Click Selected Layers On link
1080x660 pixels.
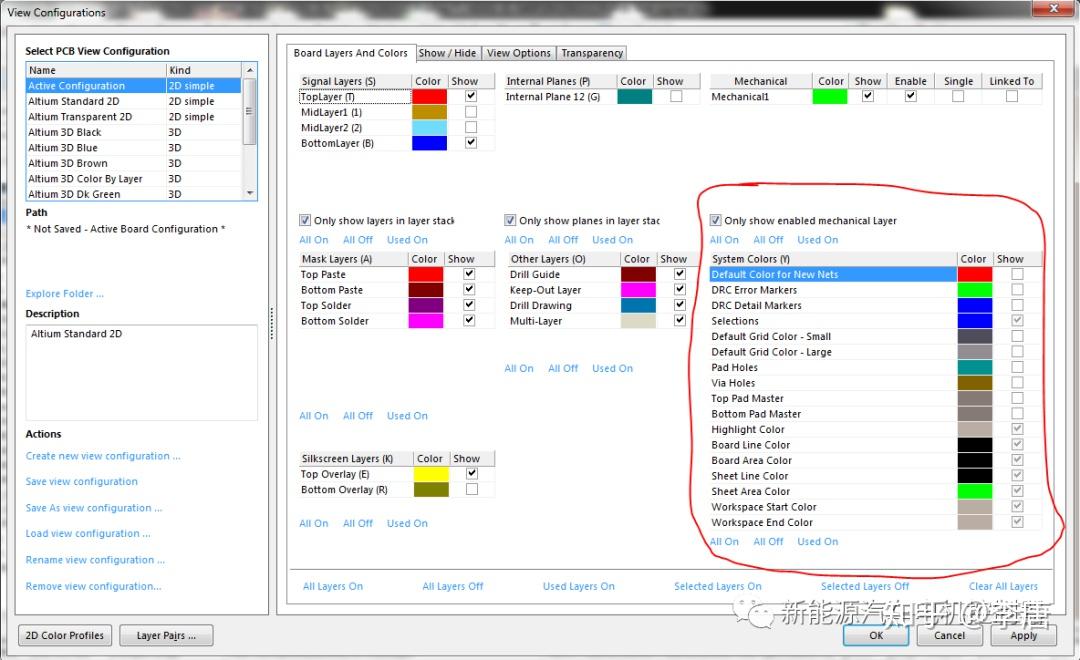pos(718,586)
